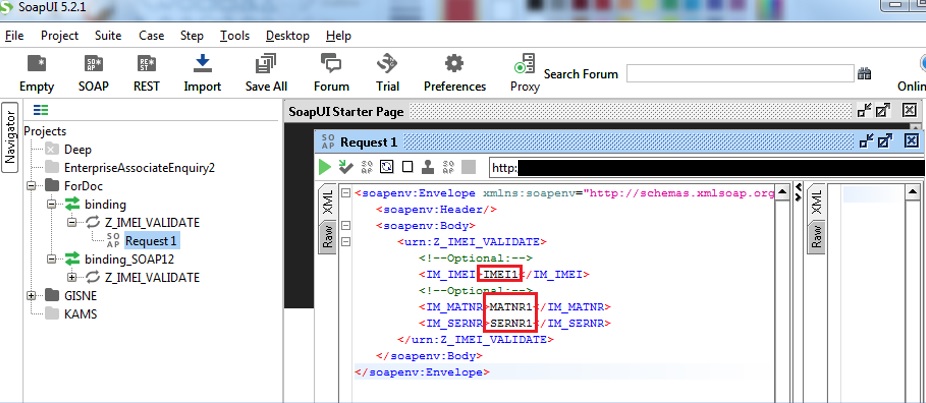Open the Tools menu
926x403 pixels.
(x=234, y=35)
